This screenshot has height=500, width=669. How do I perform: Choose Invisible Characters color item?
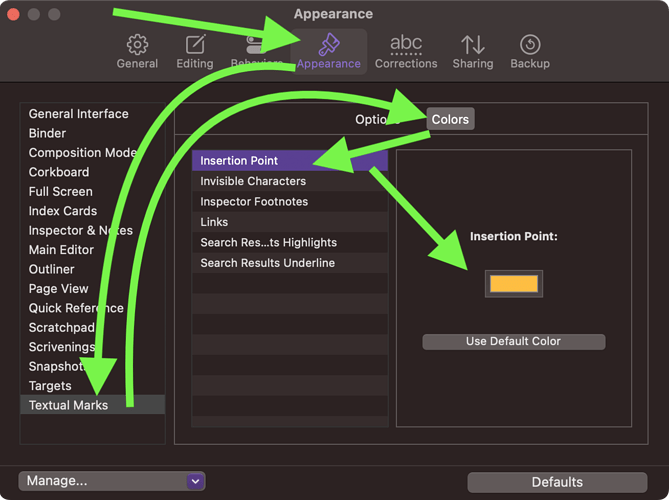[290, 181]
